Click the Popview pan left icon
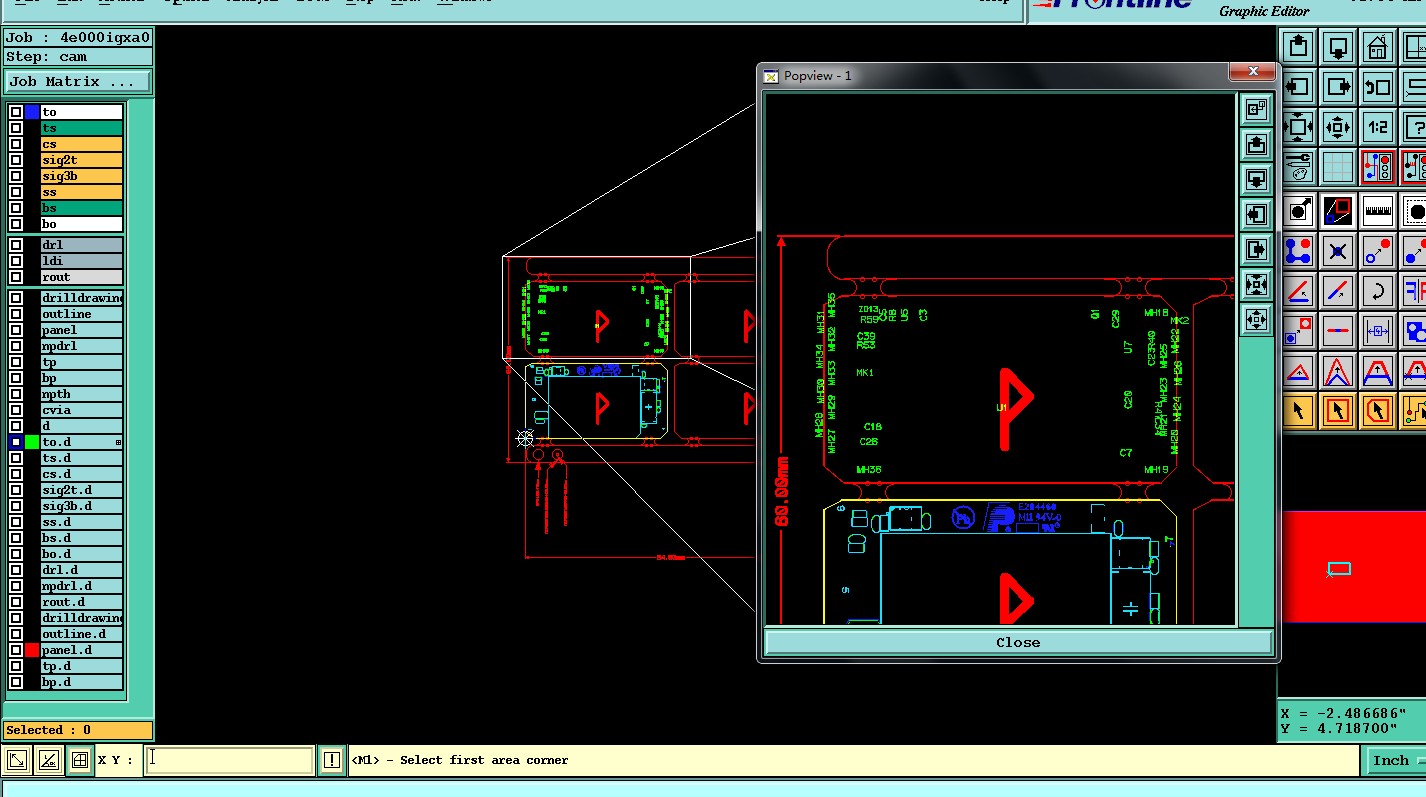The height and width of the screenshot is (797, 1426). pyautogui.click(x=1257, y=214)
